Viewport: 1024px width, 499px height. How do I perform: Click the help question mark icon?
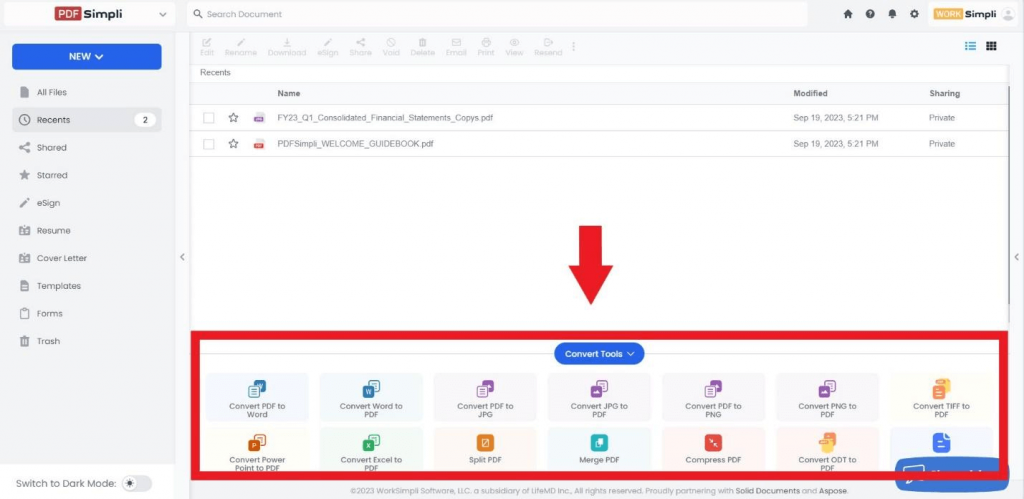[x=870, y=14]
